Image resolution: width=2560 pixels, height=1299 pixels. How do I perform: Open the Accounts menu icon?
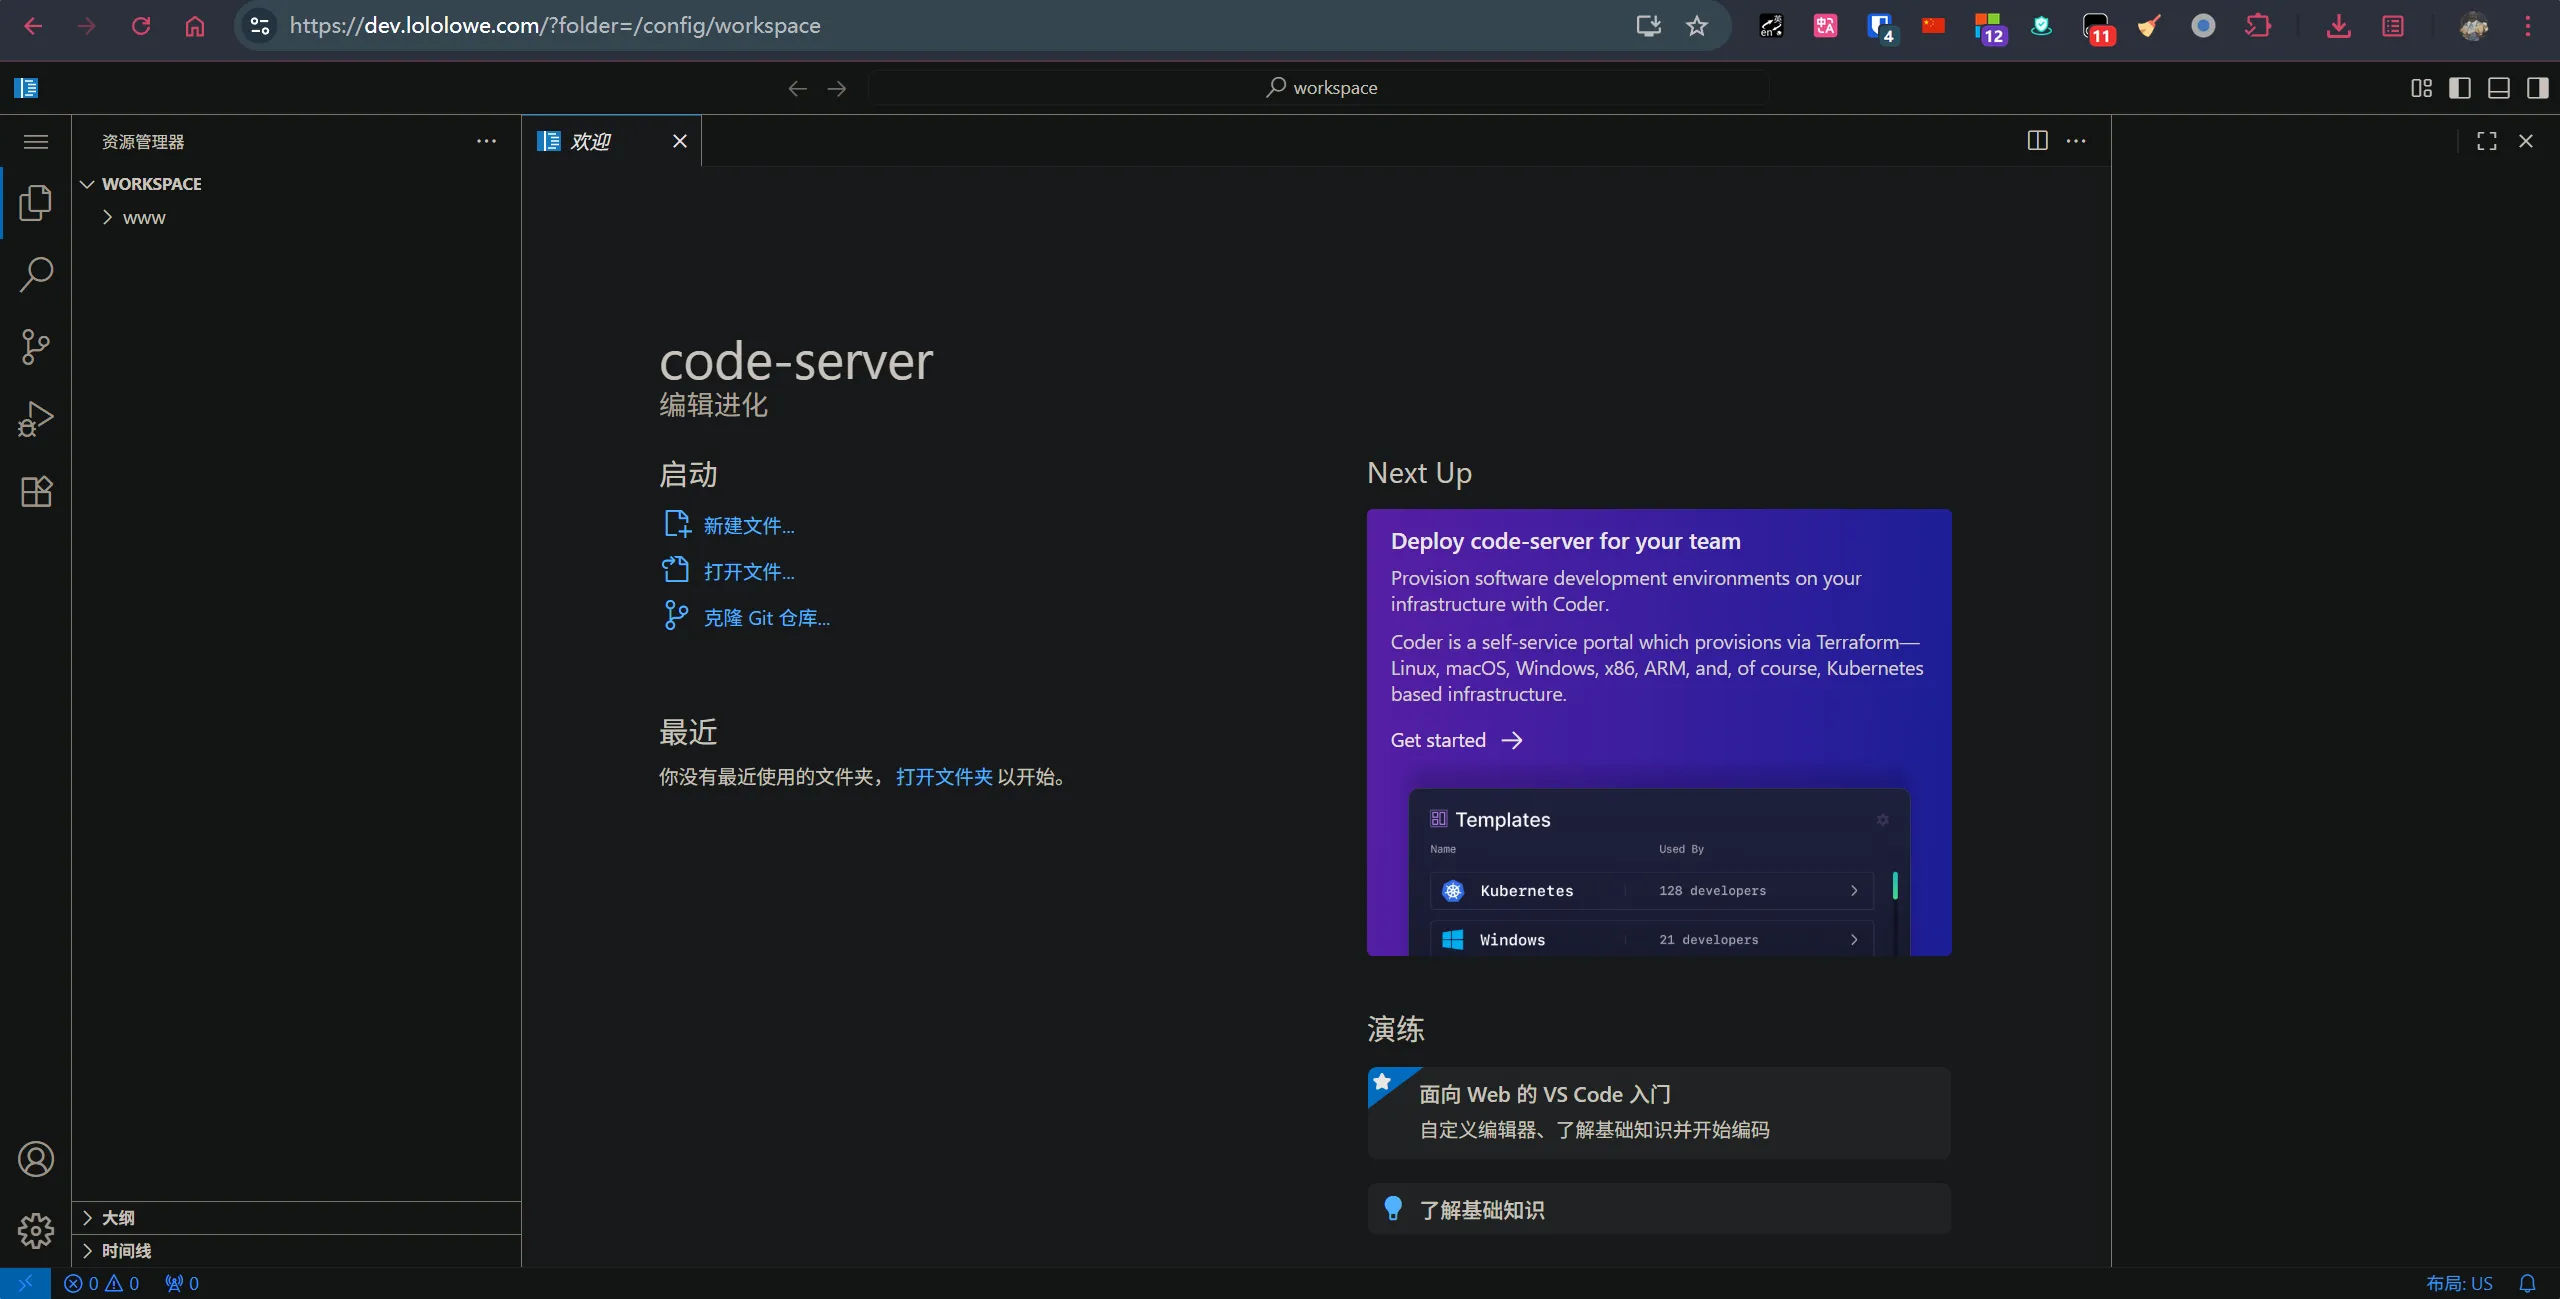[x=36, y=1159]
